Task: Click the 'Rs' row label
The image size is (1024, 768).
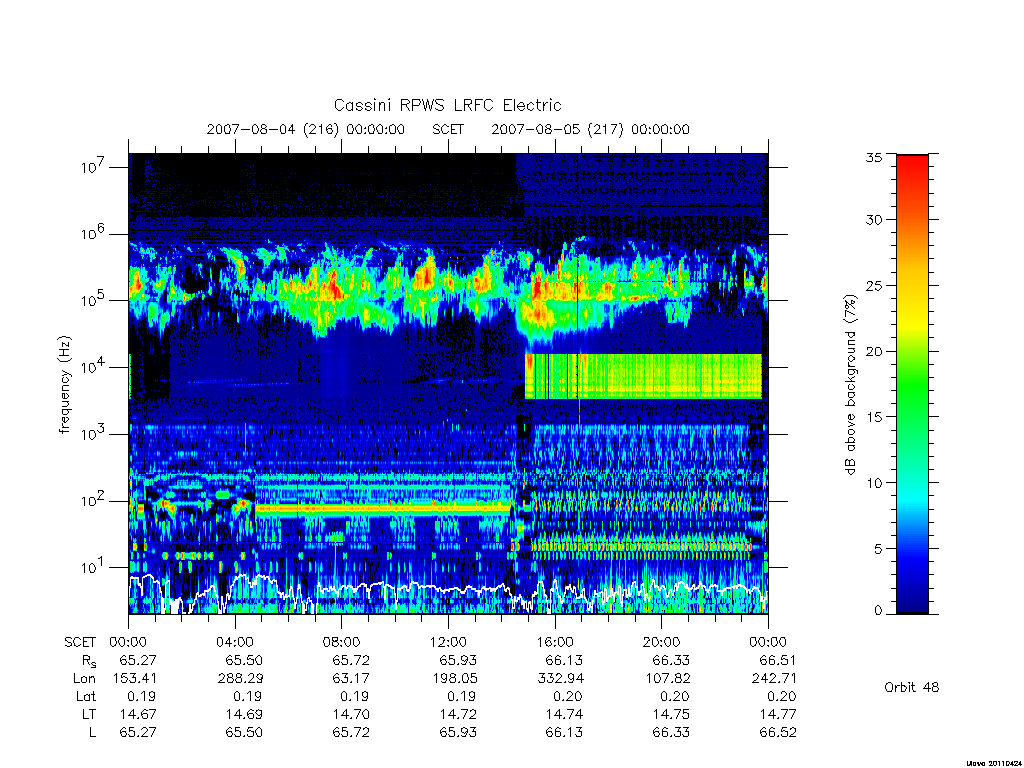Action: (88, 661)
